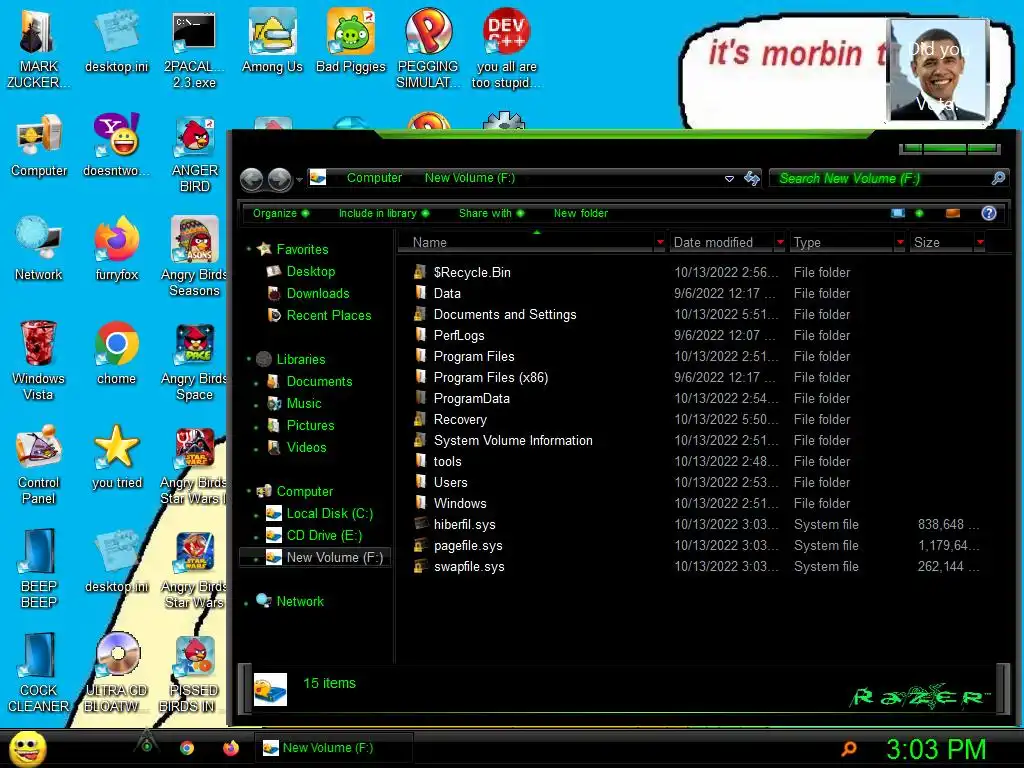Open the Among Us desktop shortcut
Viewport: 1024px width, 768px height.
click(272, 40)
